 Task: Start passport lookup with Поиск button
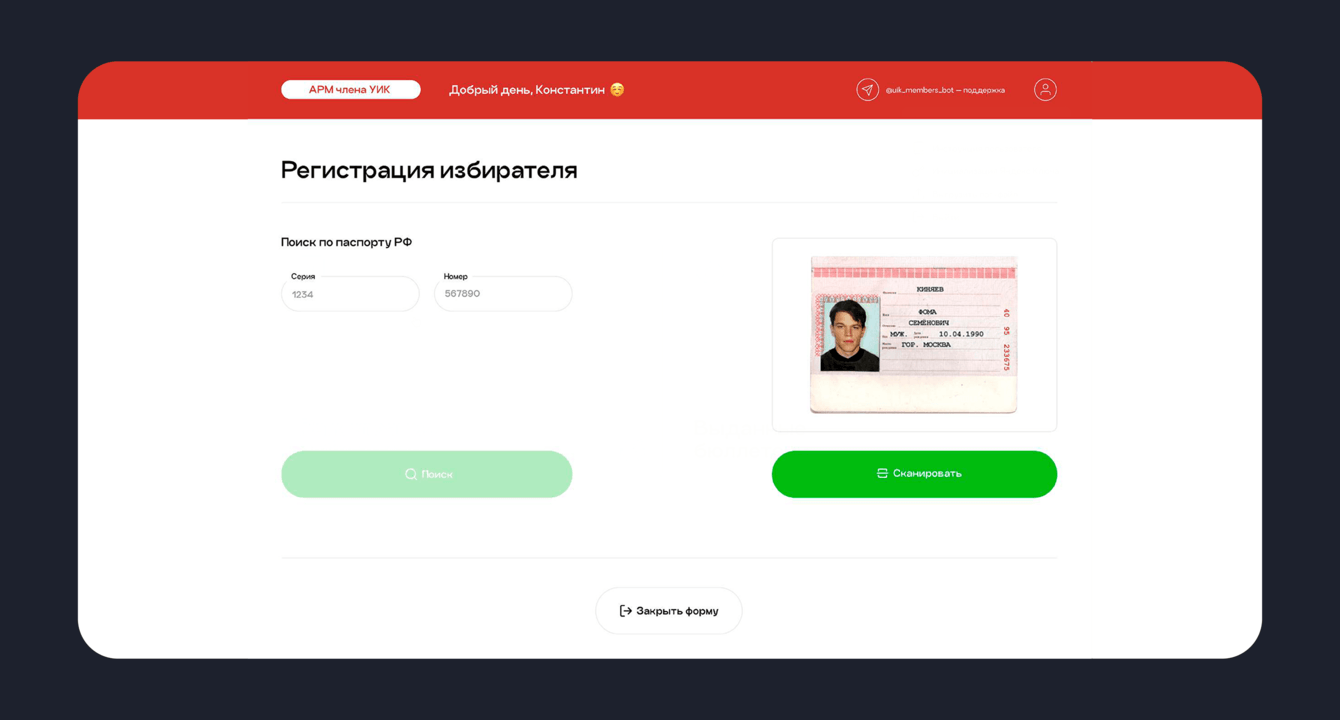point(427,474)
